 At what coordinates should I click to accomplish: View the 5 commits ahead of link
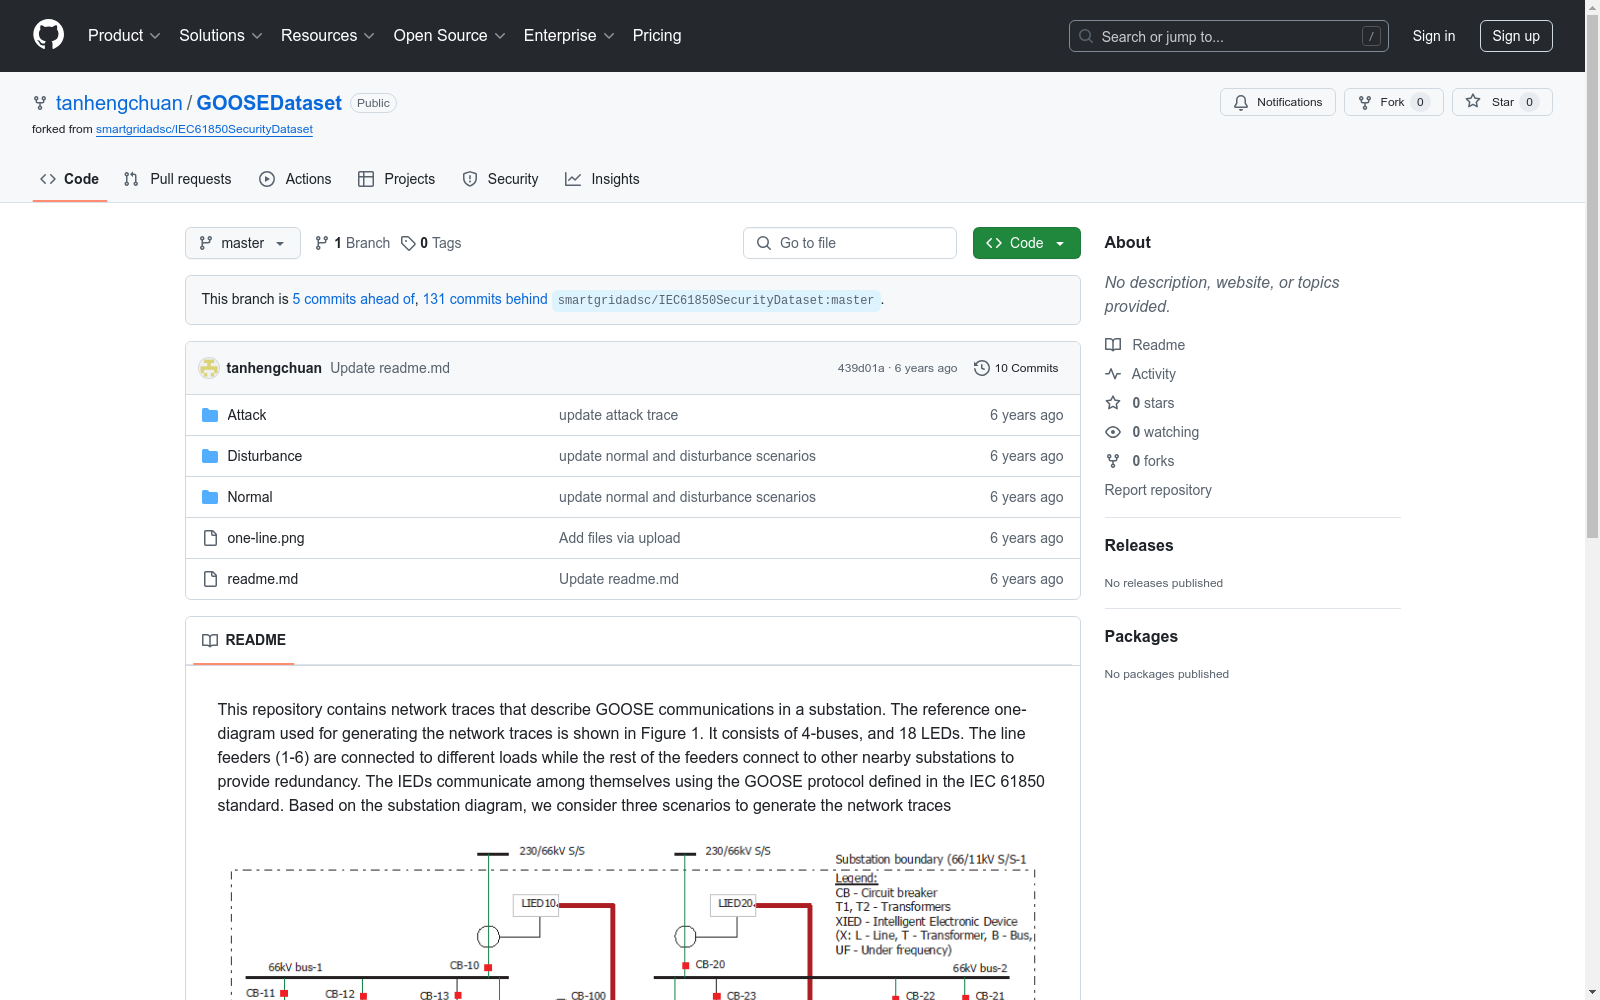353,299
